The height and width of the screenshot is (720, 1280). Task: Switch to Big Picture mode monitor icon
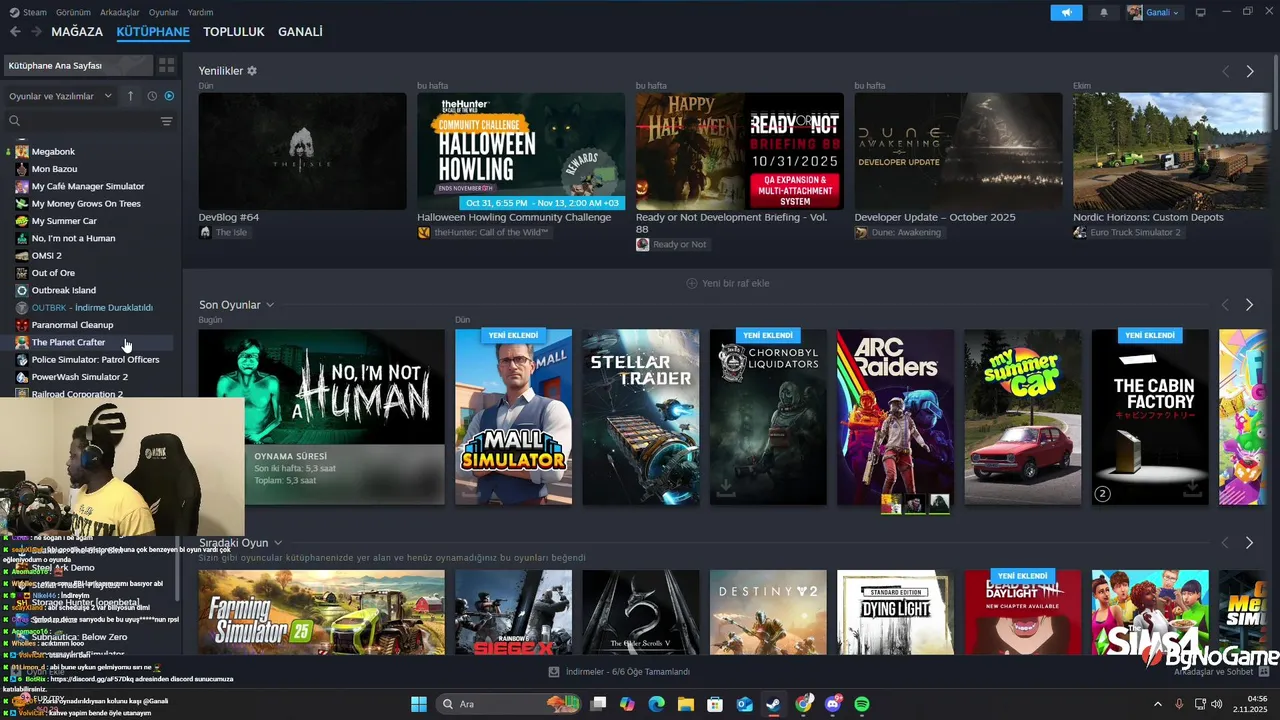1201,12
